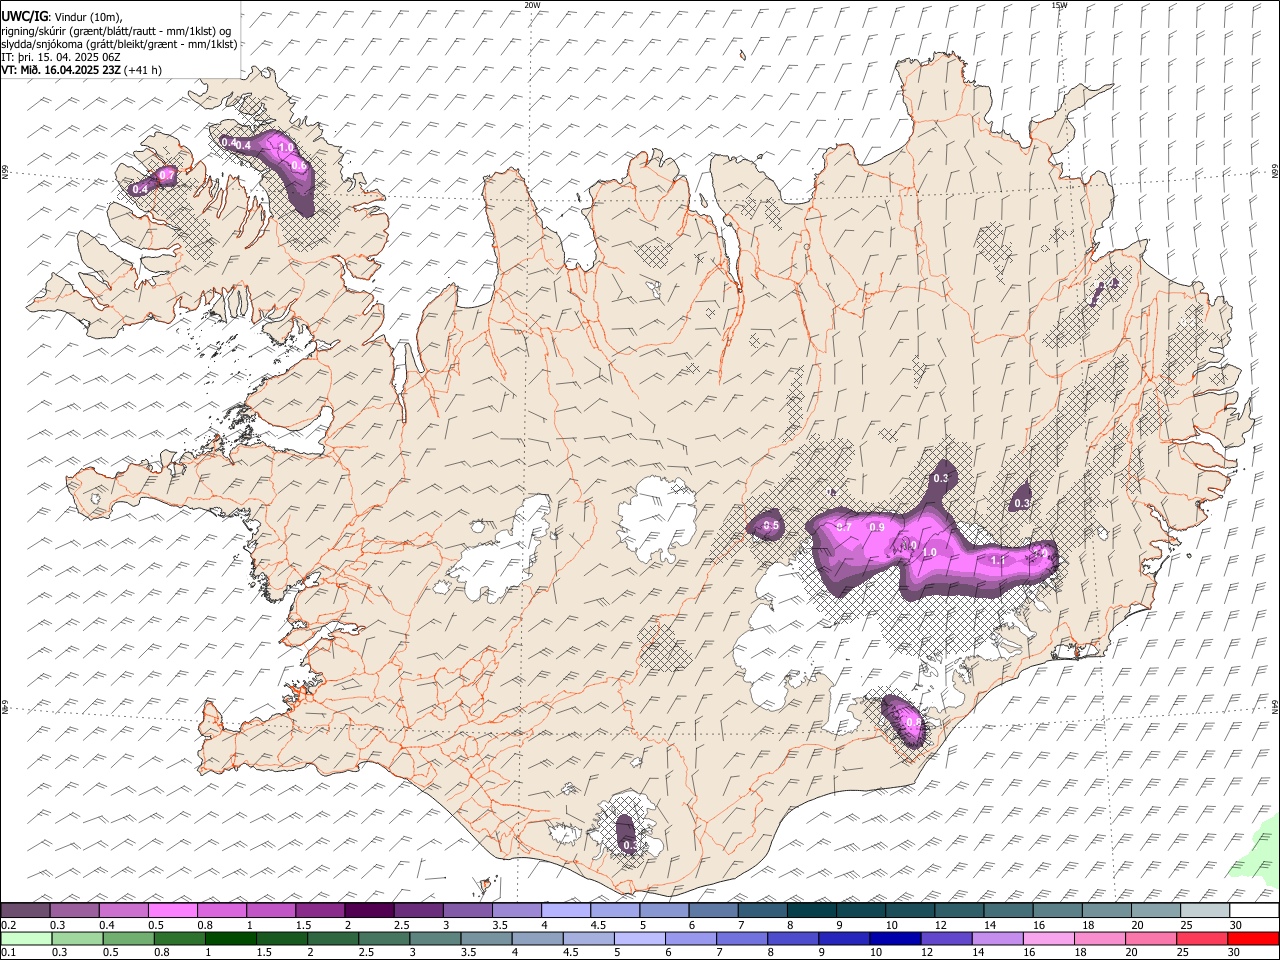Click the pale periwinkle 4 swatch in upper legend

(x=565, y=911)
